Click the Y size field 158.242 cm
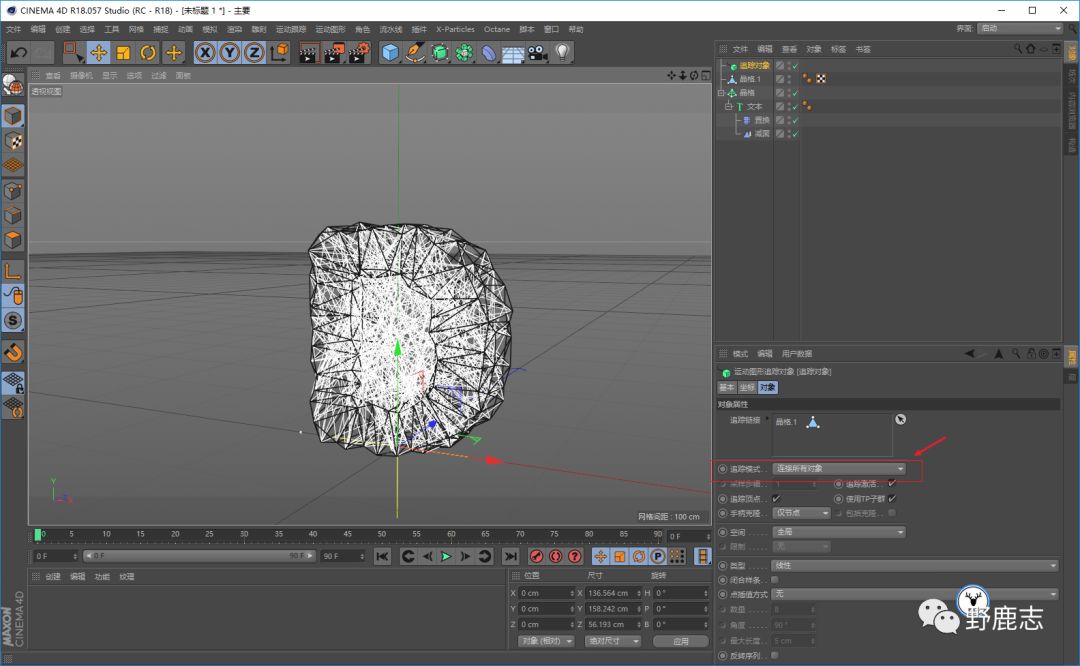Viewport: 1080px width, 666px height. coord(612,609)
